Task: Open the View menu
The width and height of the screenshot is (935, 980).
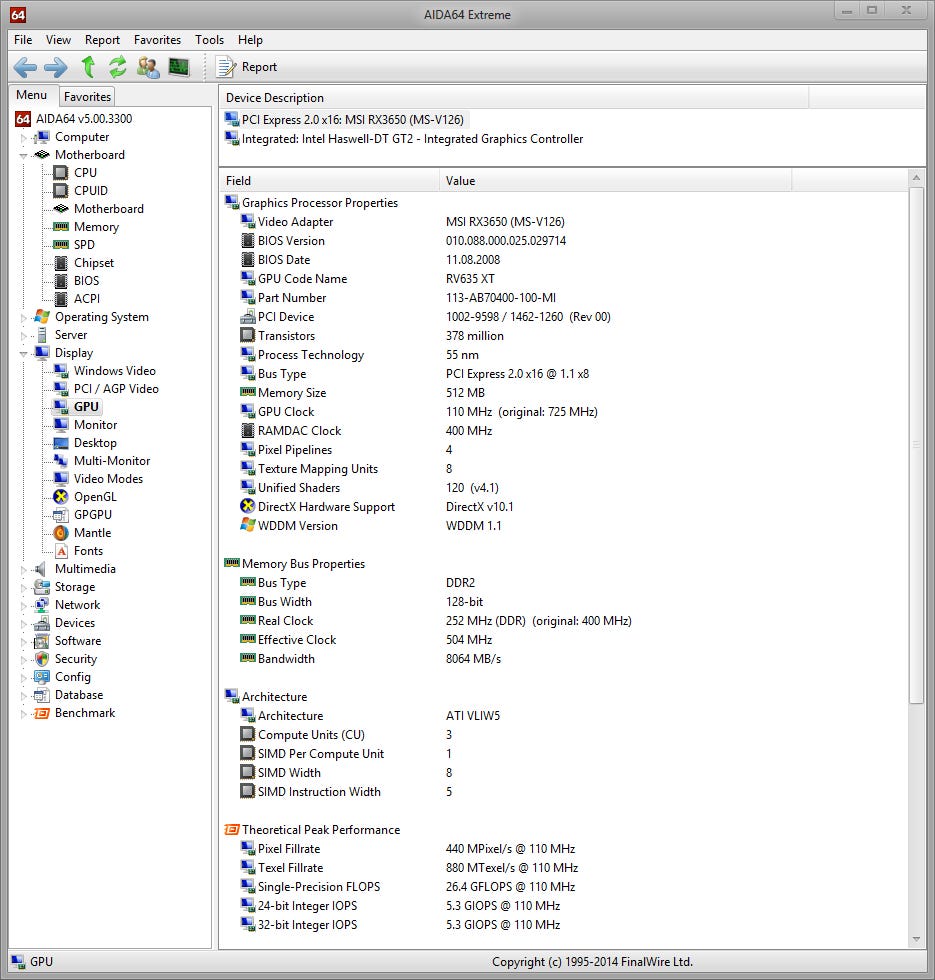Action: (58, 40)
